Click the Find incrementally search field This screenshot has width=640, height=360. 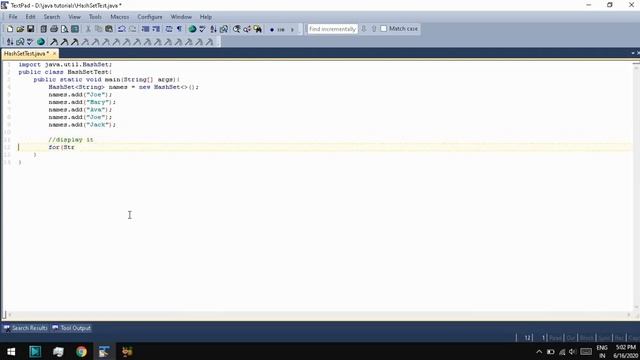pyautogui.click(x=332, y=29)
